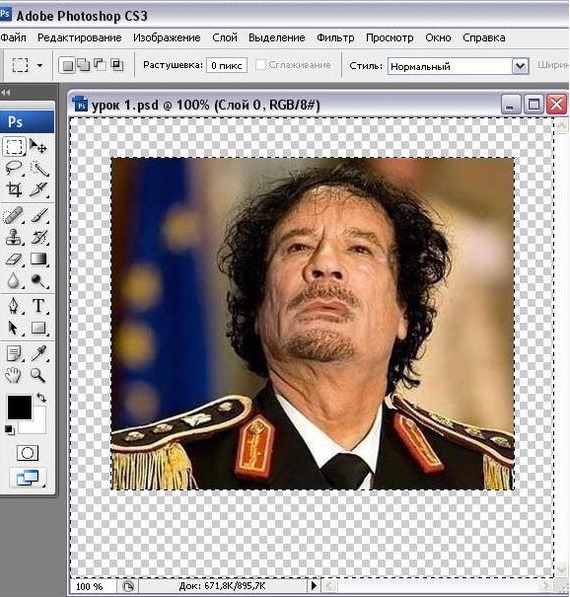
Task: Open the Стиль dropdown arrow
Action: point(520,66)
